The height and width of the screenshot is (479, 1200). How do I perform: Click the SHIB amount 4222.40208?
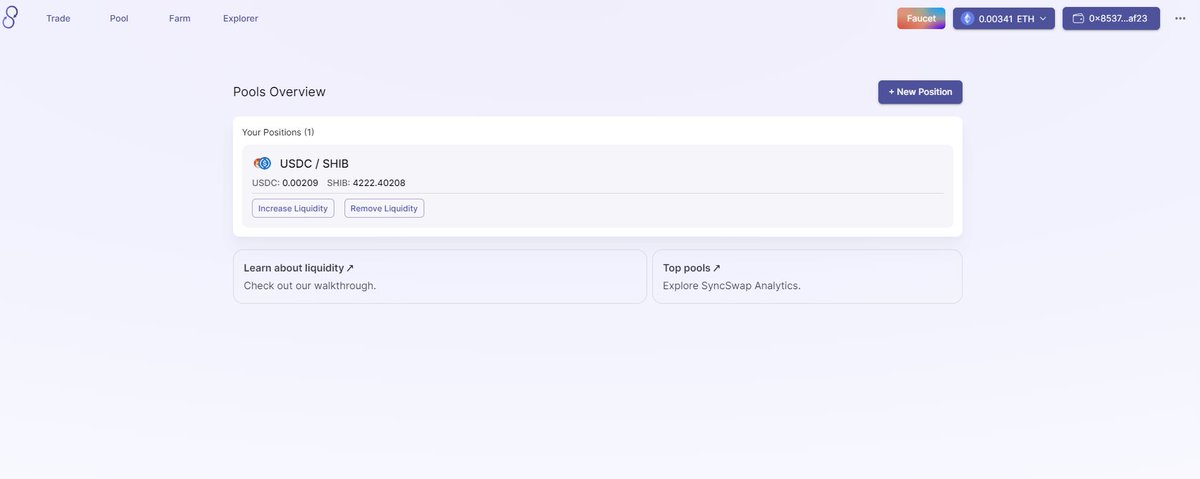click(379, 183)
